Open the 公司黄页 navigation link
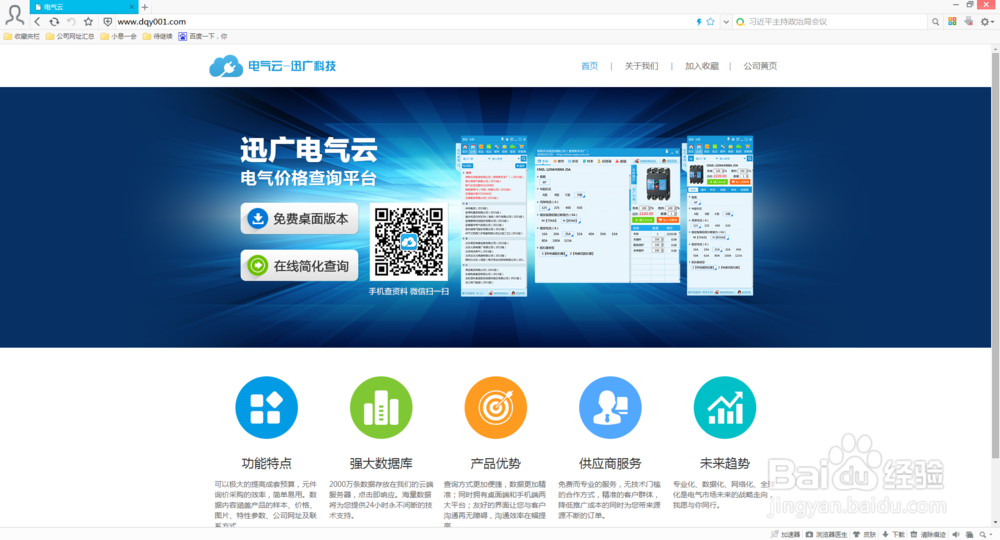Screen dimensions: 1000x540 (760, 66)
